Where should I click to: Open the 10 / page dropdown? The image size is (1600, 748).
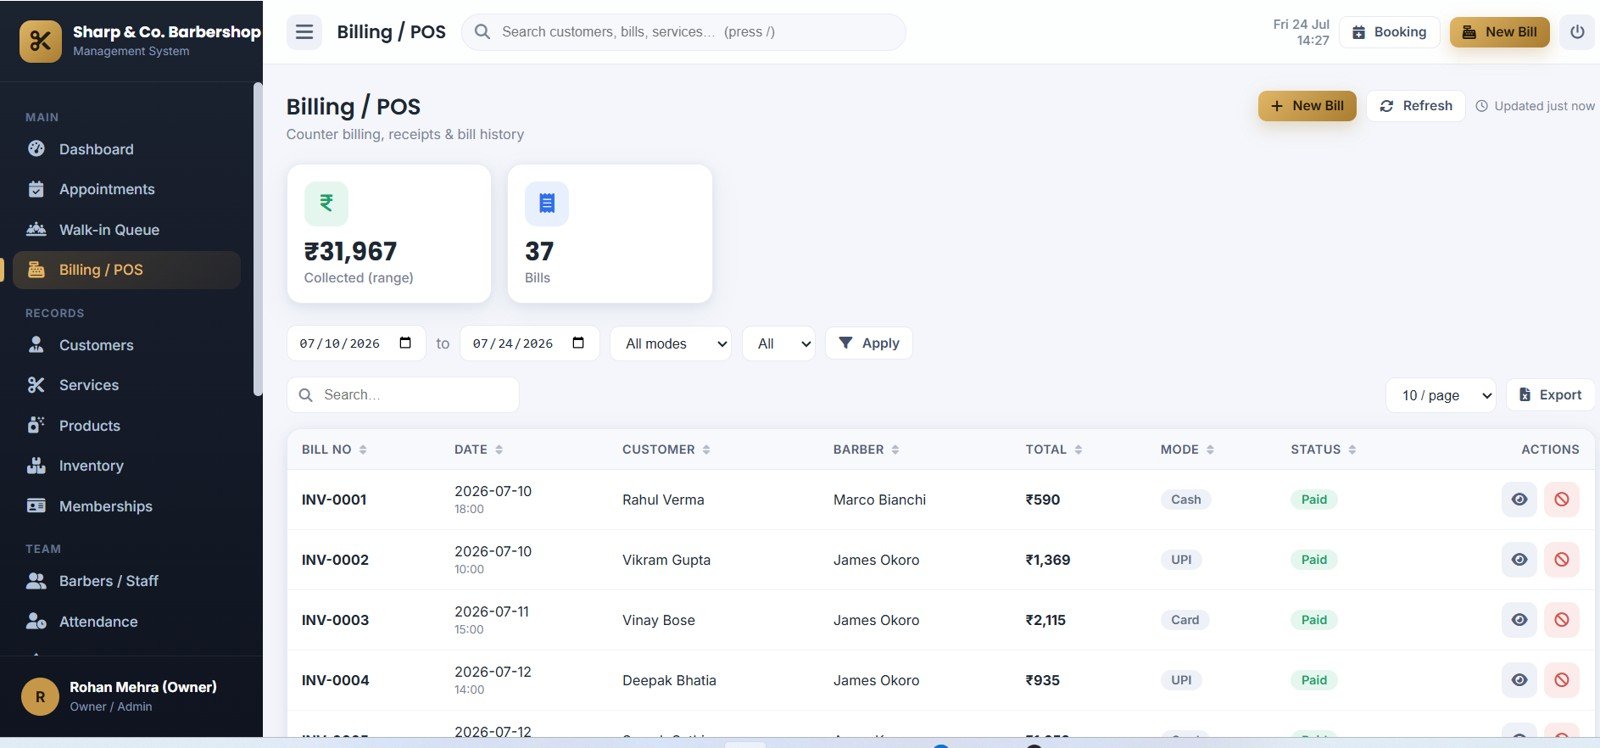point(1441,395)
